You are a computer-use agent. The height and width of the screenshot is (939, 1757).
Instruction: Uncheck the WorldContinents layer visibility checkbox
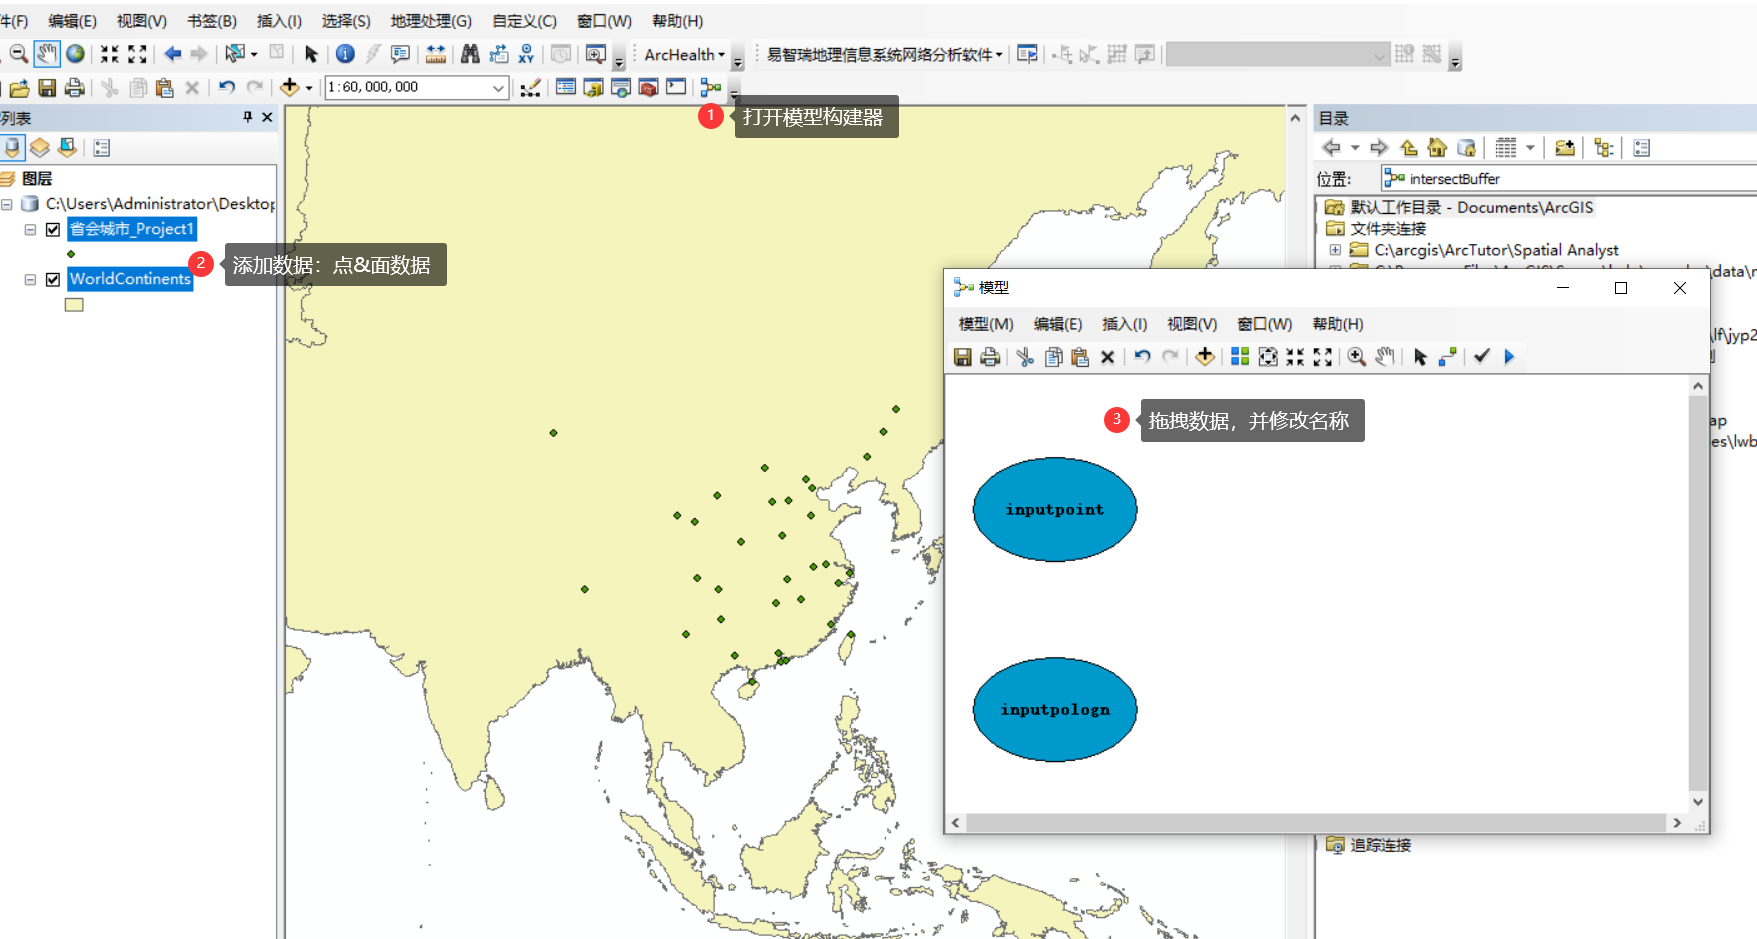(x=52, y=279)
